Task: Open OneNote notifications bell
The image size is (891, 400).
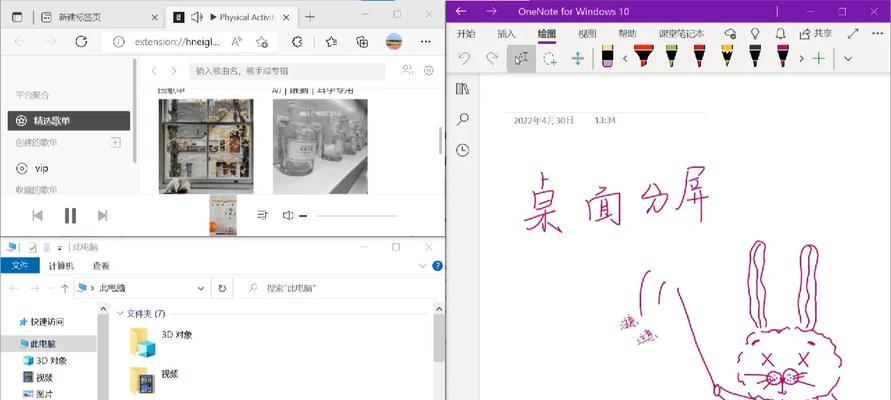Action: point(781,34)
